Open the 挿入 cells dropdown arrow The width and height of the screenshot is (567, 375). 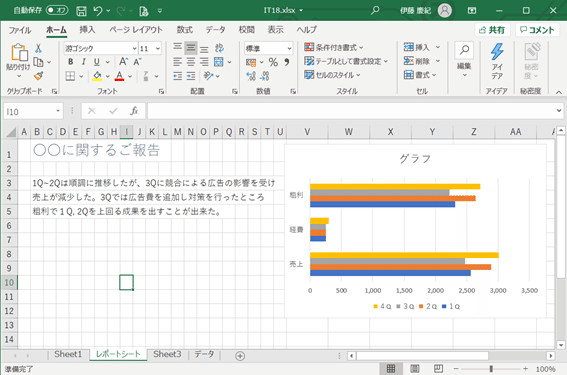438,47
